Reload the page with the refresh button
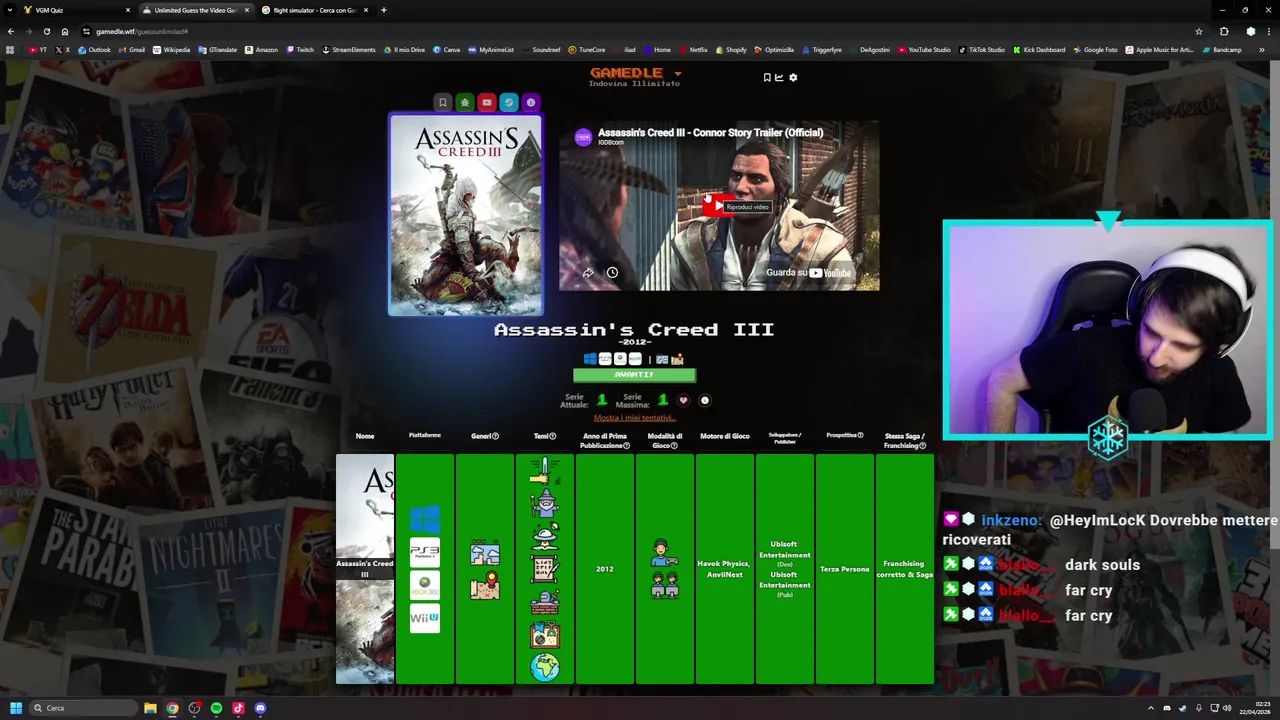Screen dimensions: 1280x720 pos(46,31)
